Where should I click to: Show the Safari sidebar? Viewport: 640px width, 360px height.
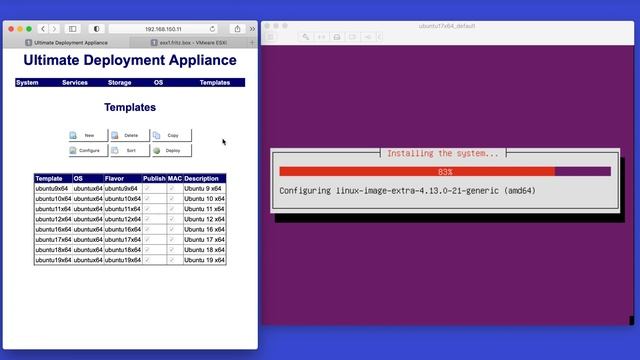(72, 29)
